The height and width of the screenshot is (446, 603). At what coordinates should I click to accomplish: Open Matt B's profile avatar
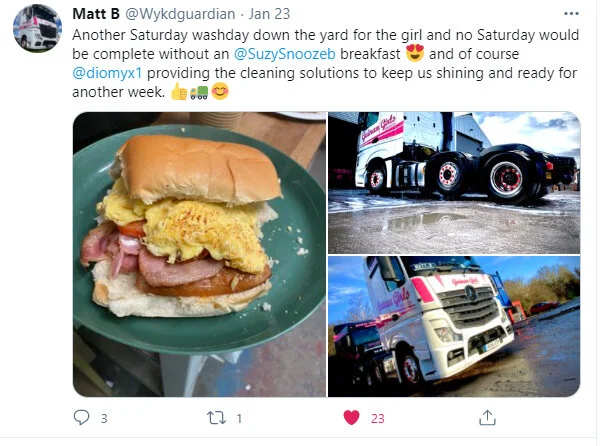37,28
